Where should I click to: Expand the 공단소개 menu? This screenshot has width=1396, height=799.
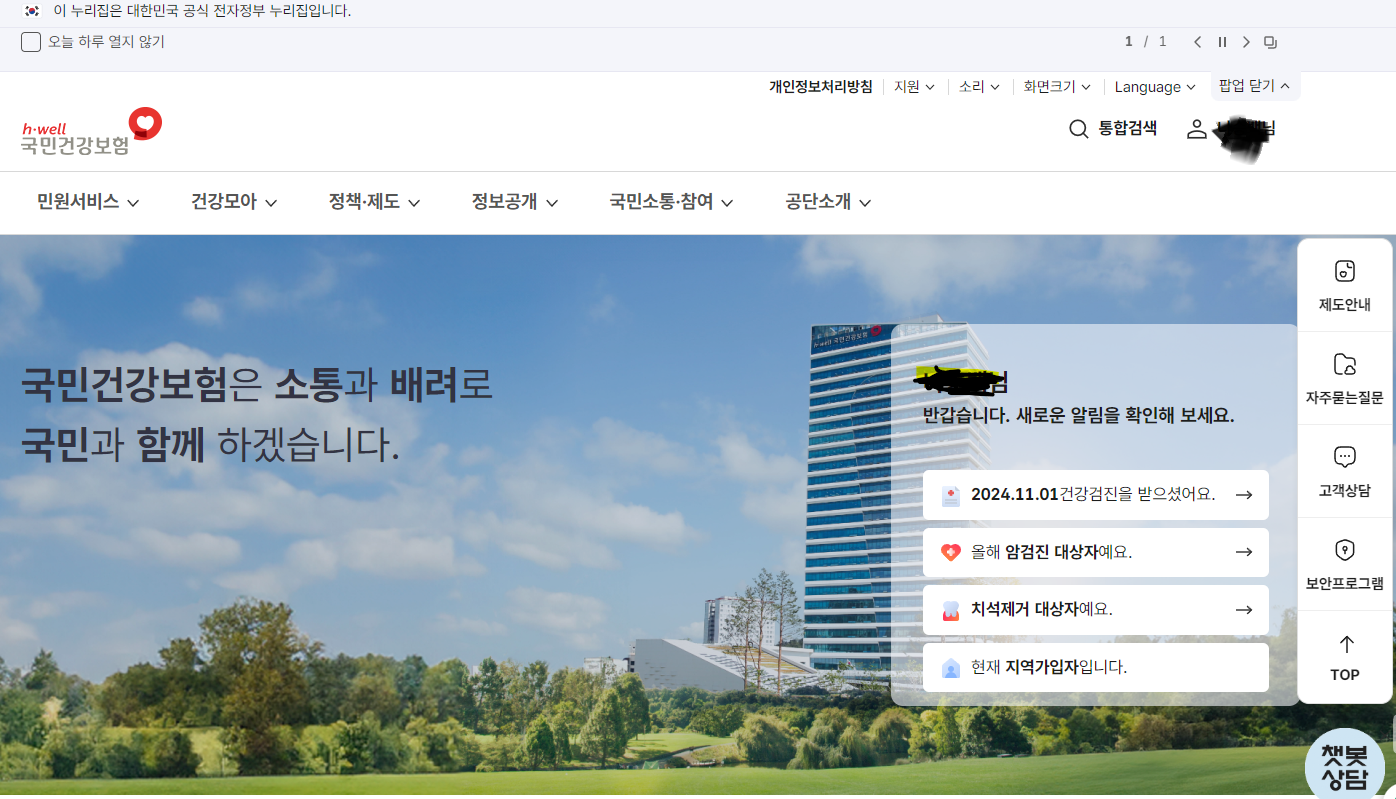tap(828, 202)
